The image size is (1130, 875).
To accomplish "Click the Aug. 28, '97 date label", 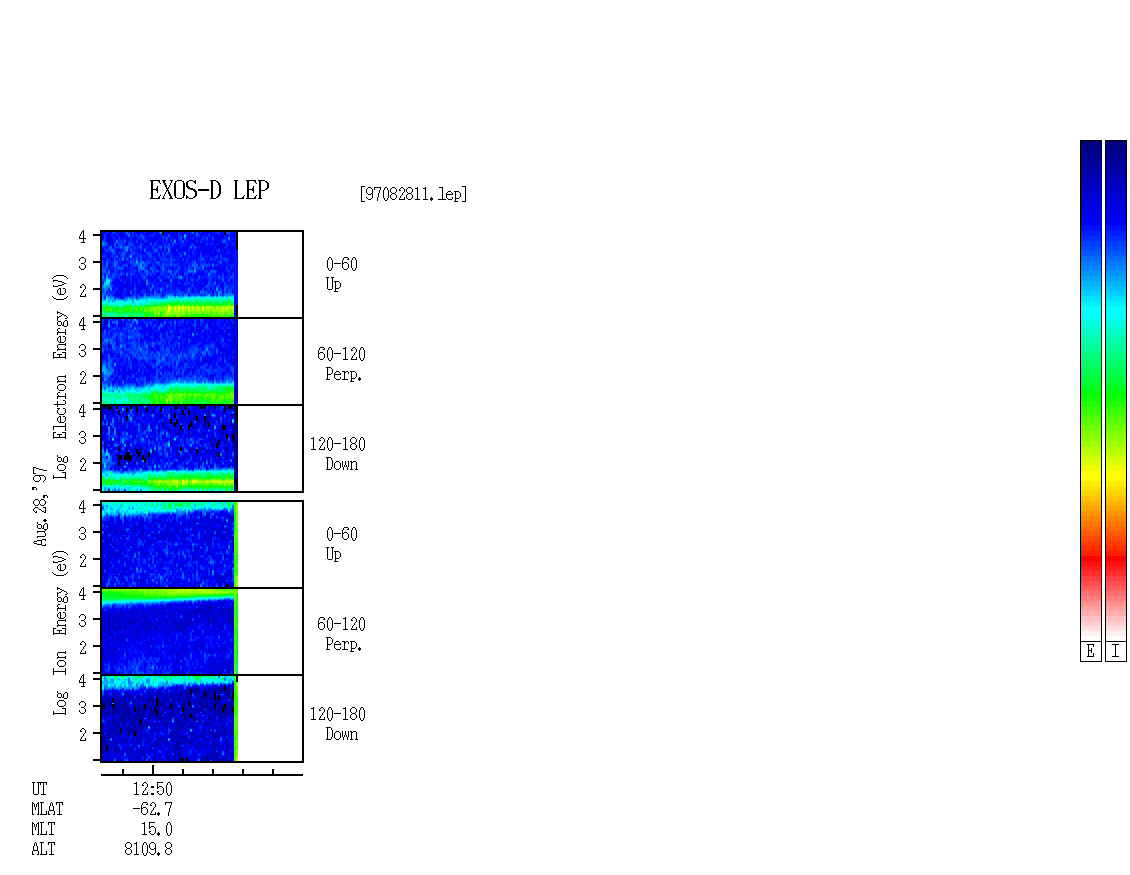I will pyautogui.click(x=40, y=506).
